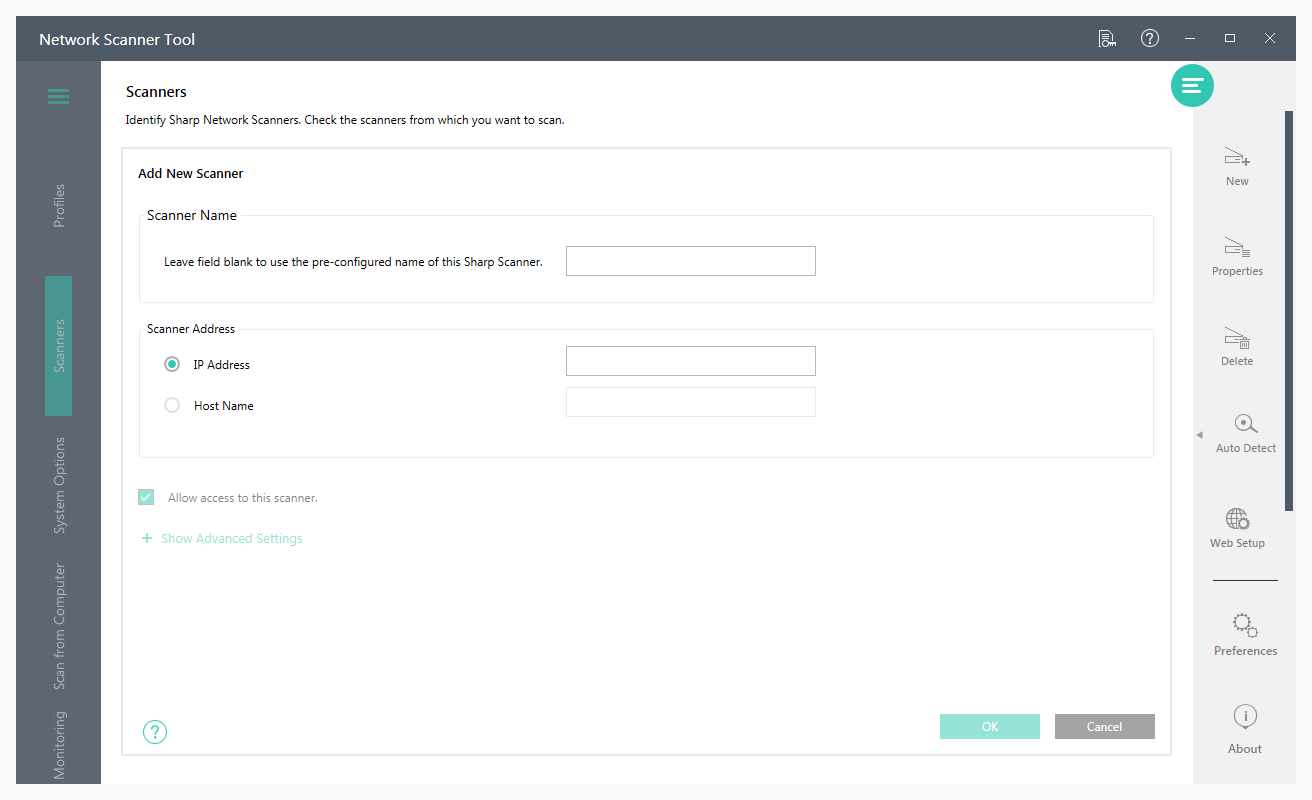Close the Network Scanner Tool window
1312x800 pixels.
click(1270, 39)
